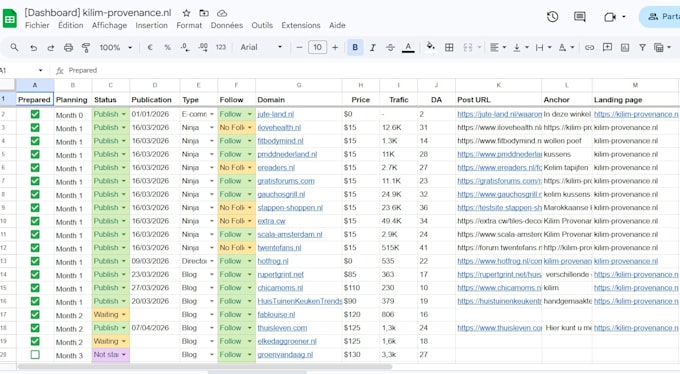Viewport: 680px width, 374px height.
Task: Start a video call
Action: (610, 17)
